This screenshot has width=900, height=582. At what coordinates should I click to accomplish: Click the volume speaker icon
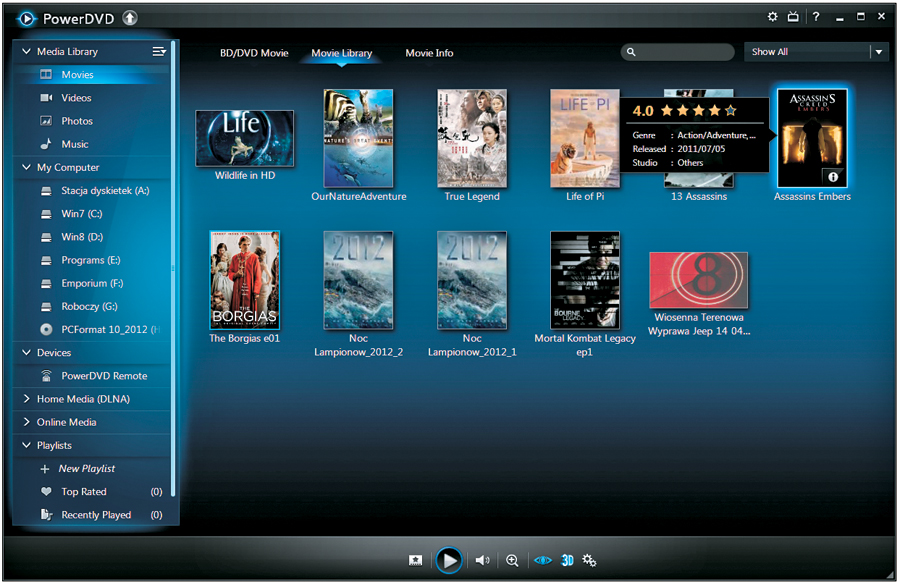[481, 560]
